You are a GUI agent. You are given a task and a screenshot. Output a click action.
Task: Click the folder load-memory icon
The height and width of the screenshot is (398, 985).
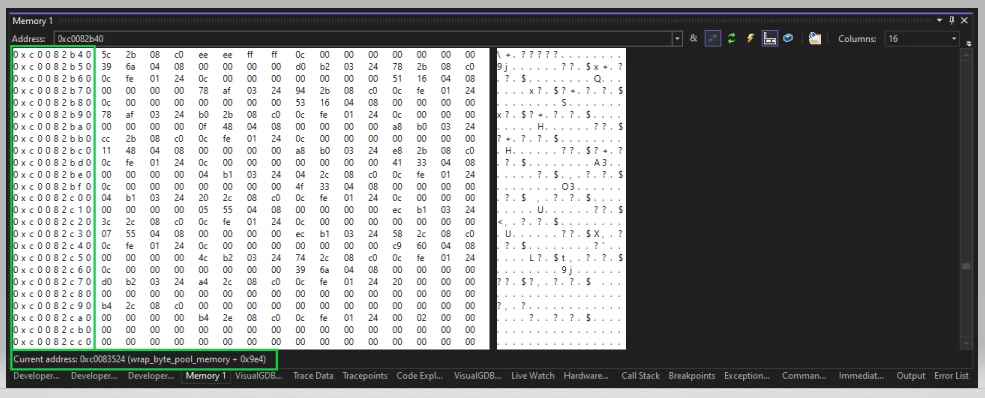[x=815, y=38]
